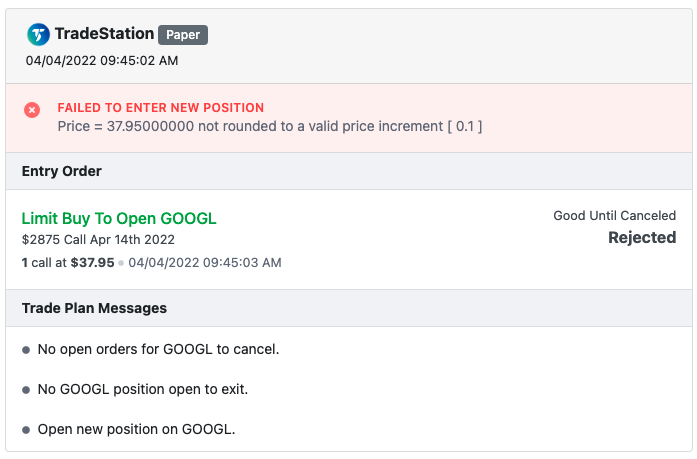The height and width of the screenshot is (459, 697).
Task: Select the Trade Plan Messages header
Action: [349, 308]
